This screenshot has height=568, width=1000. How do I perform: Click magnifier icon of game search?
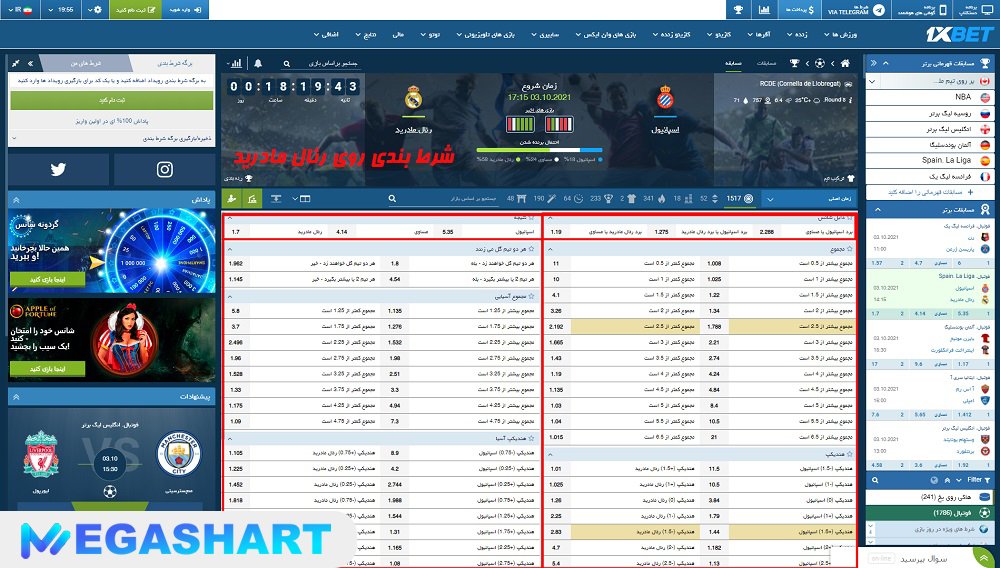click(x=286, y=64)
